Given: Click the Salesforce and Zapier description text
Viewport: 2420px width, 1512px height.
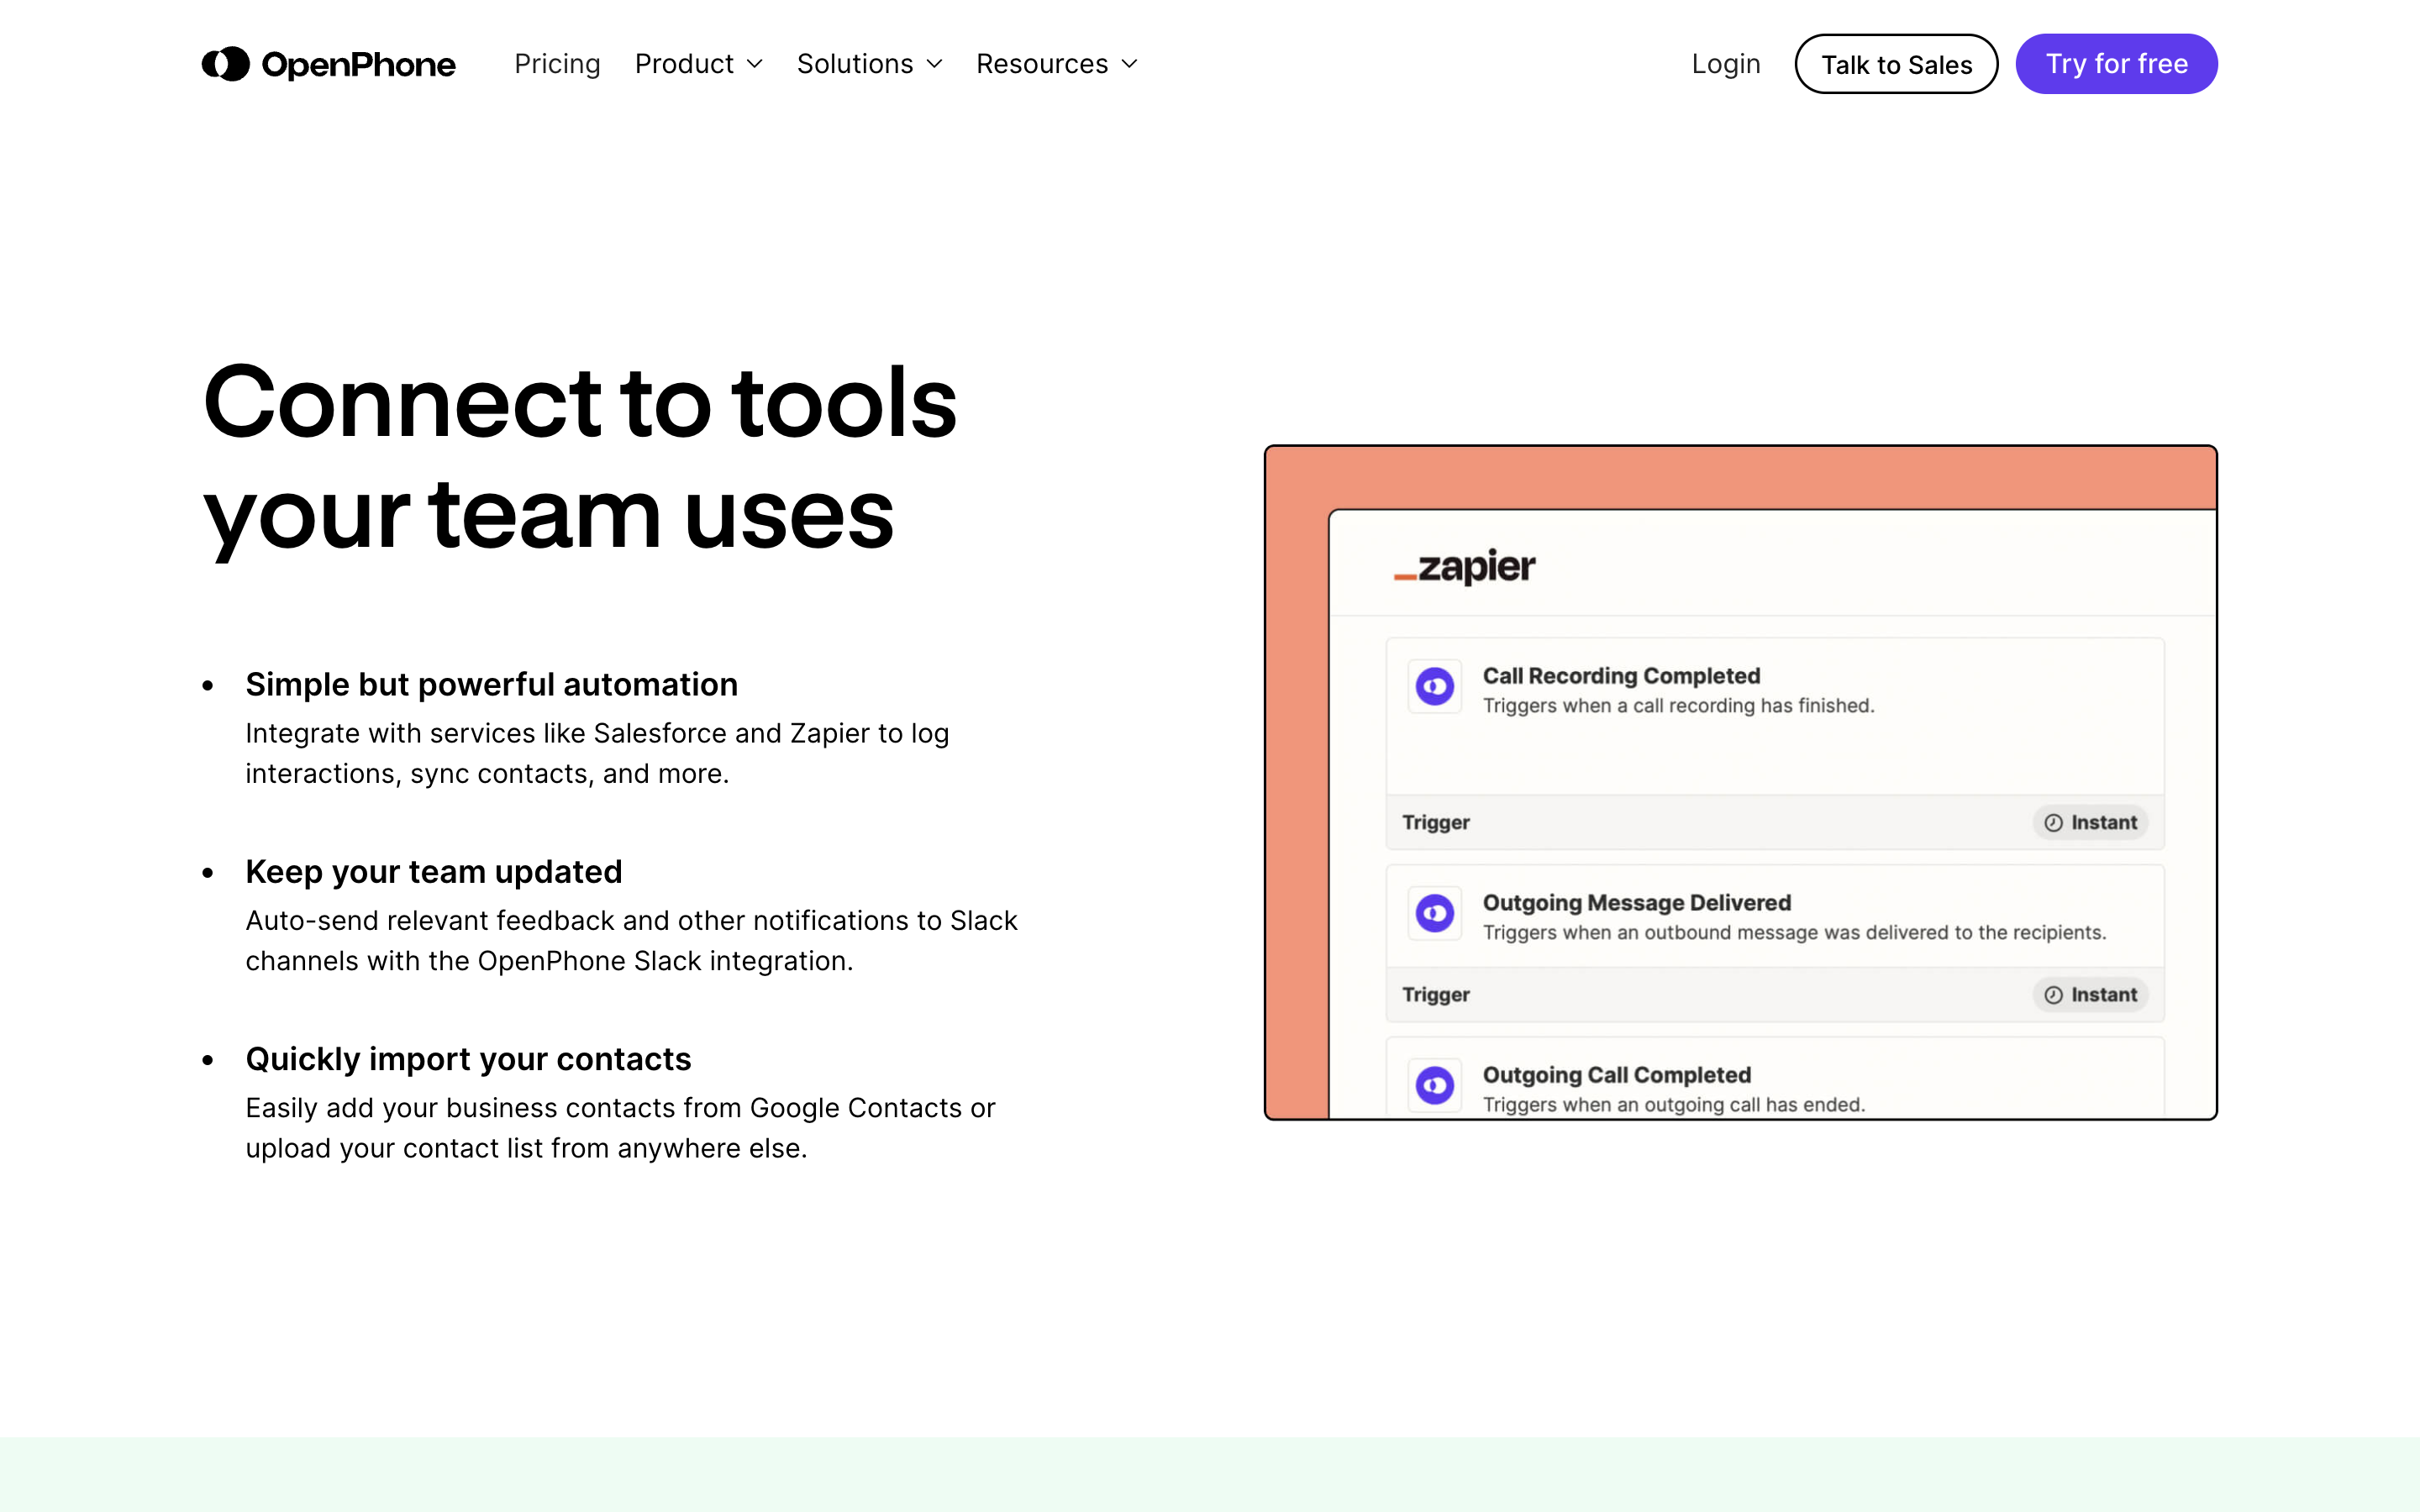Looking at the screenshot, I should [x=597, y=754].
